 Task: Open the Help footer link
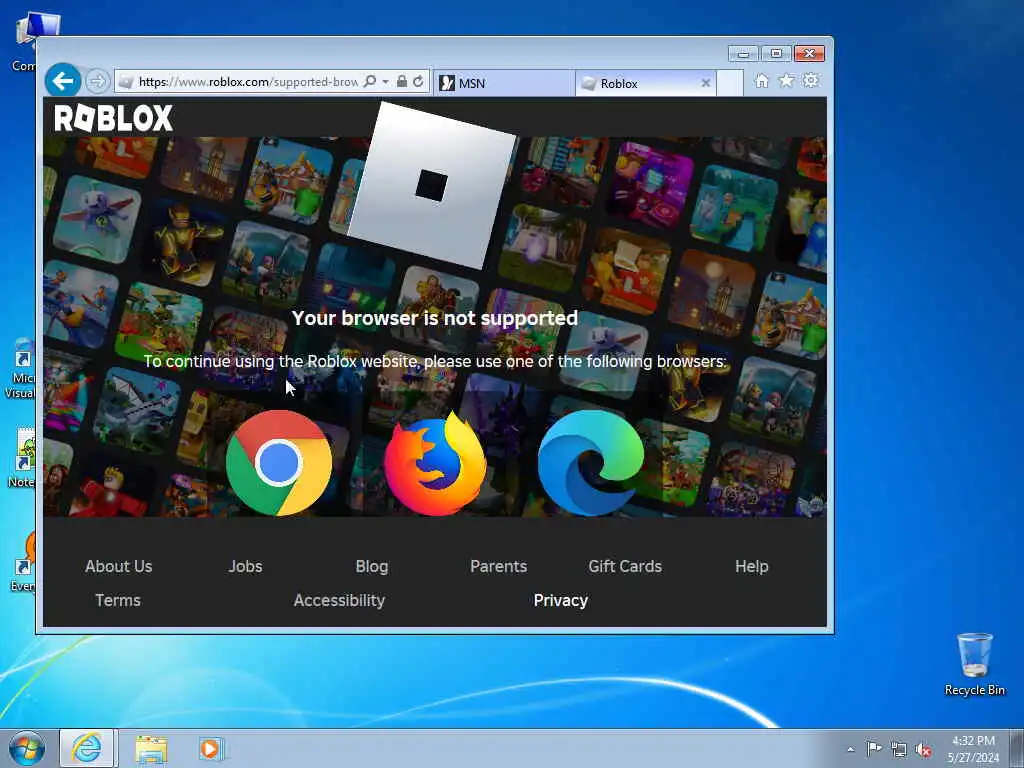coord(752,566)
